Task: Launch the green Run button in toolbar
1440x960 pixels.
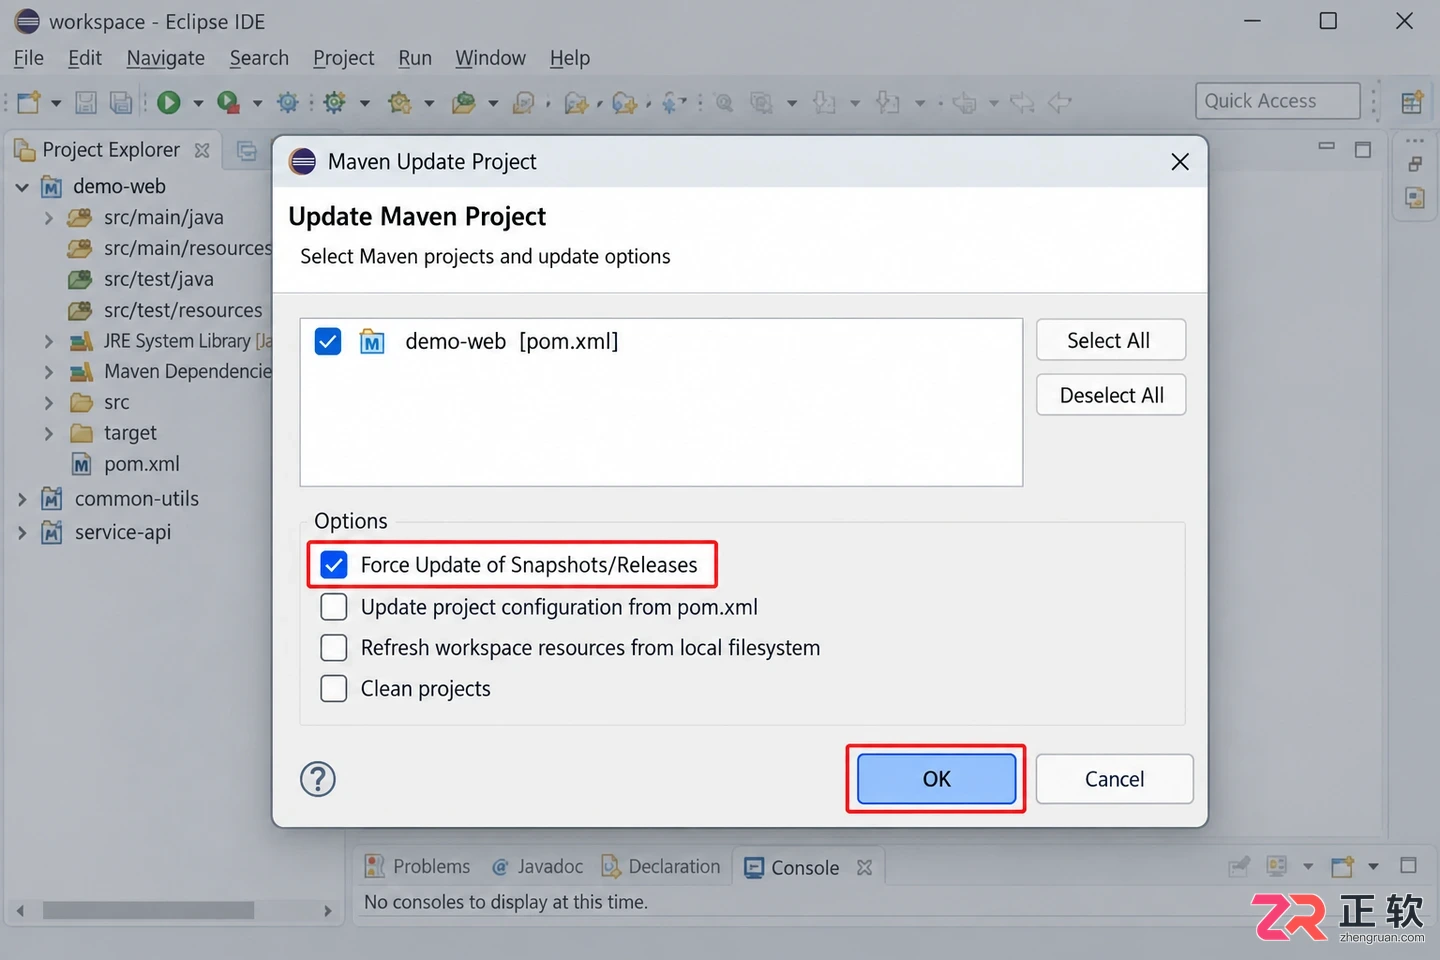Action: click(169, 102)
